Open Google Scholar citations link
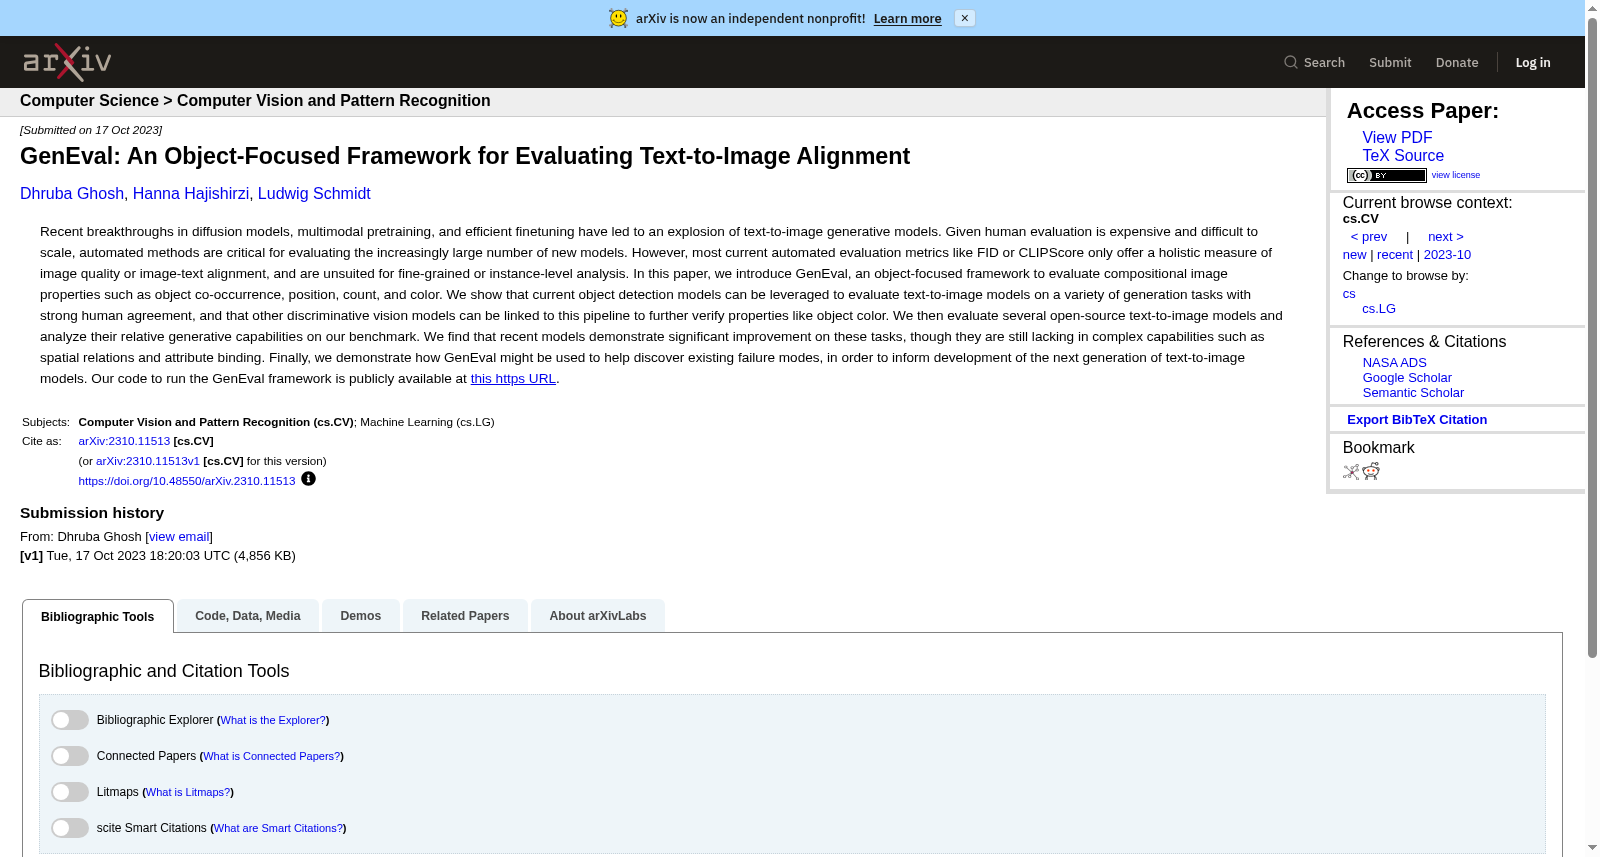The width and height of the screenshot is (1600, 857). click(1407, 378)
